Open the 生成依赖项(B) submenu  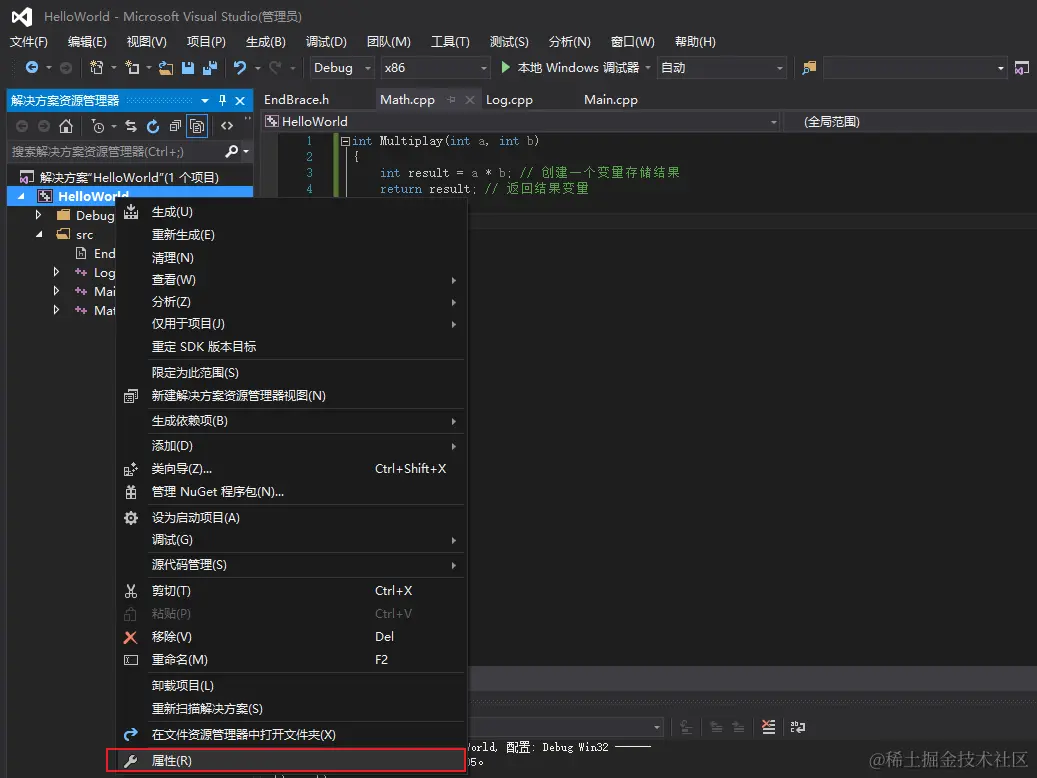[x=291, y=421]
